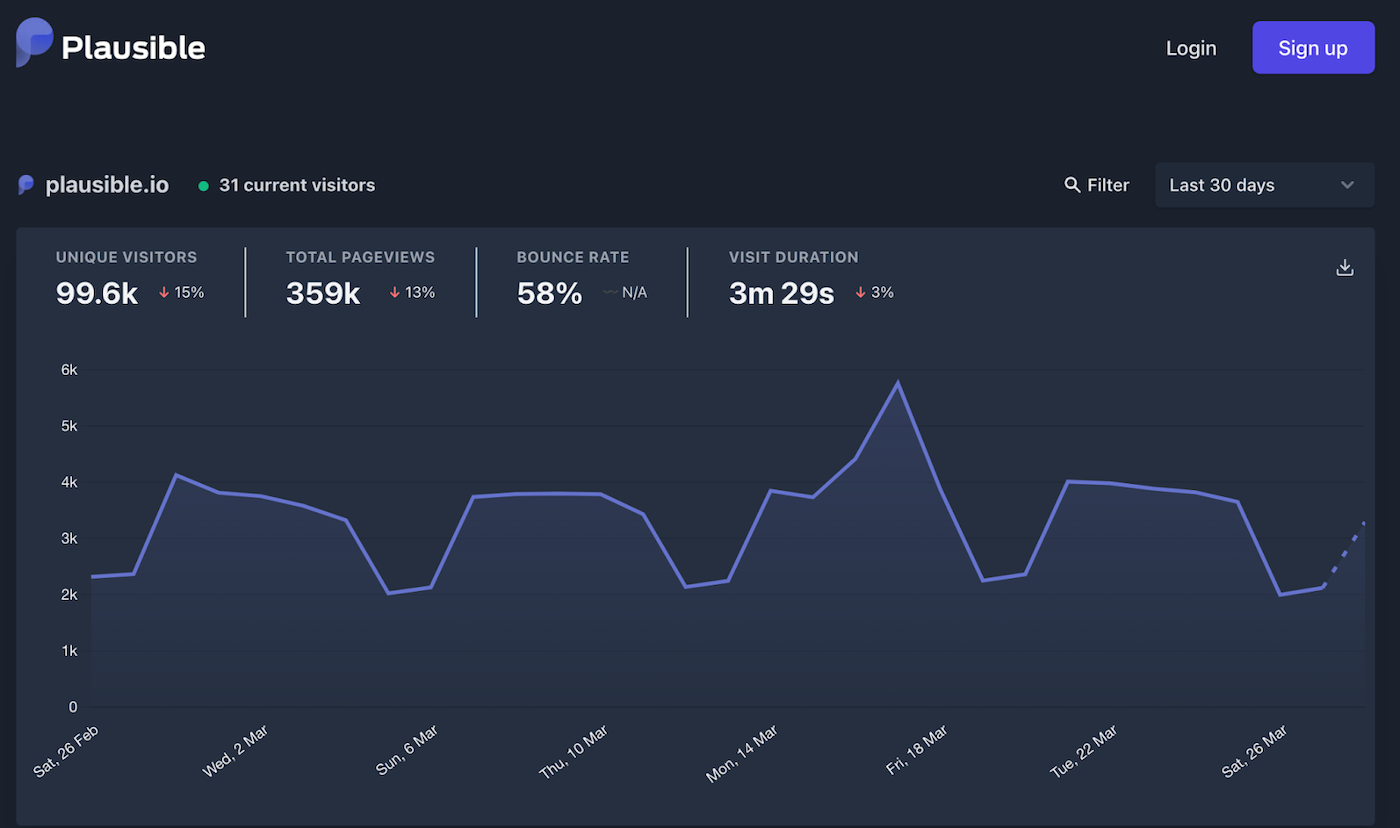Click the 3m 29s duration value
1400x828 pixels.
tap(782, 293)
